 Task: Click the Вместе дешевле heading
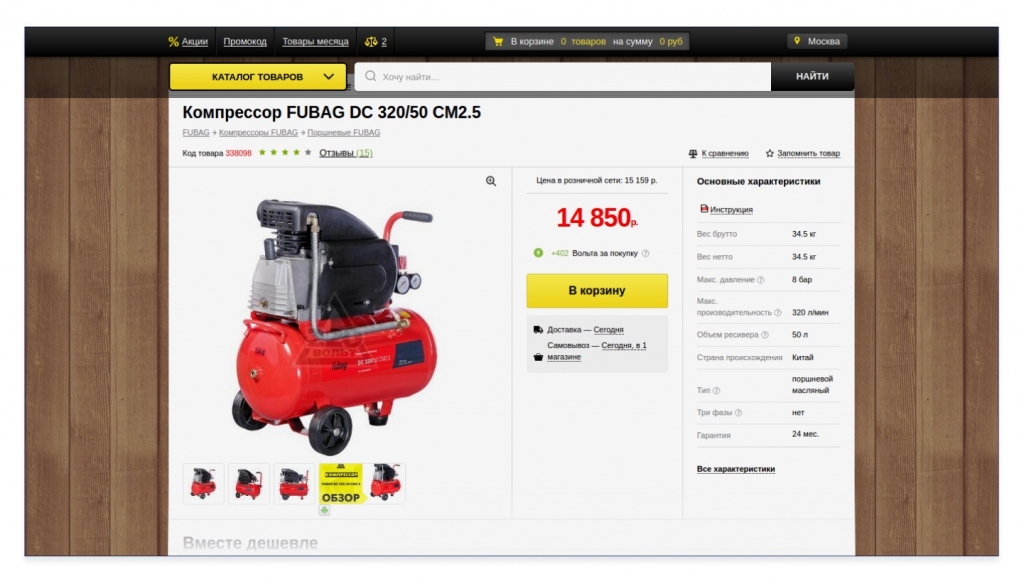250,543
